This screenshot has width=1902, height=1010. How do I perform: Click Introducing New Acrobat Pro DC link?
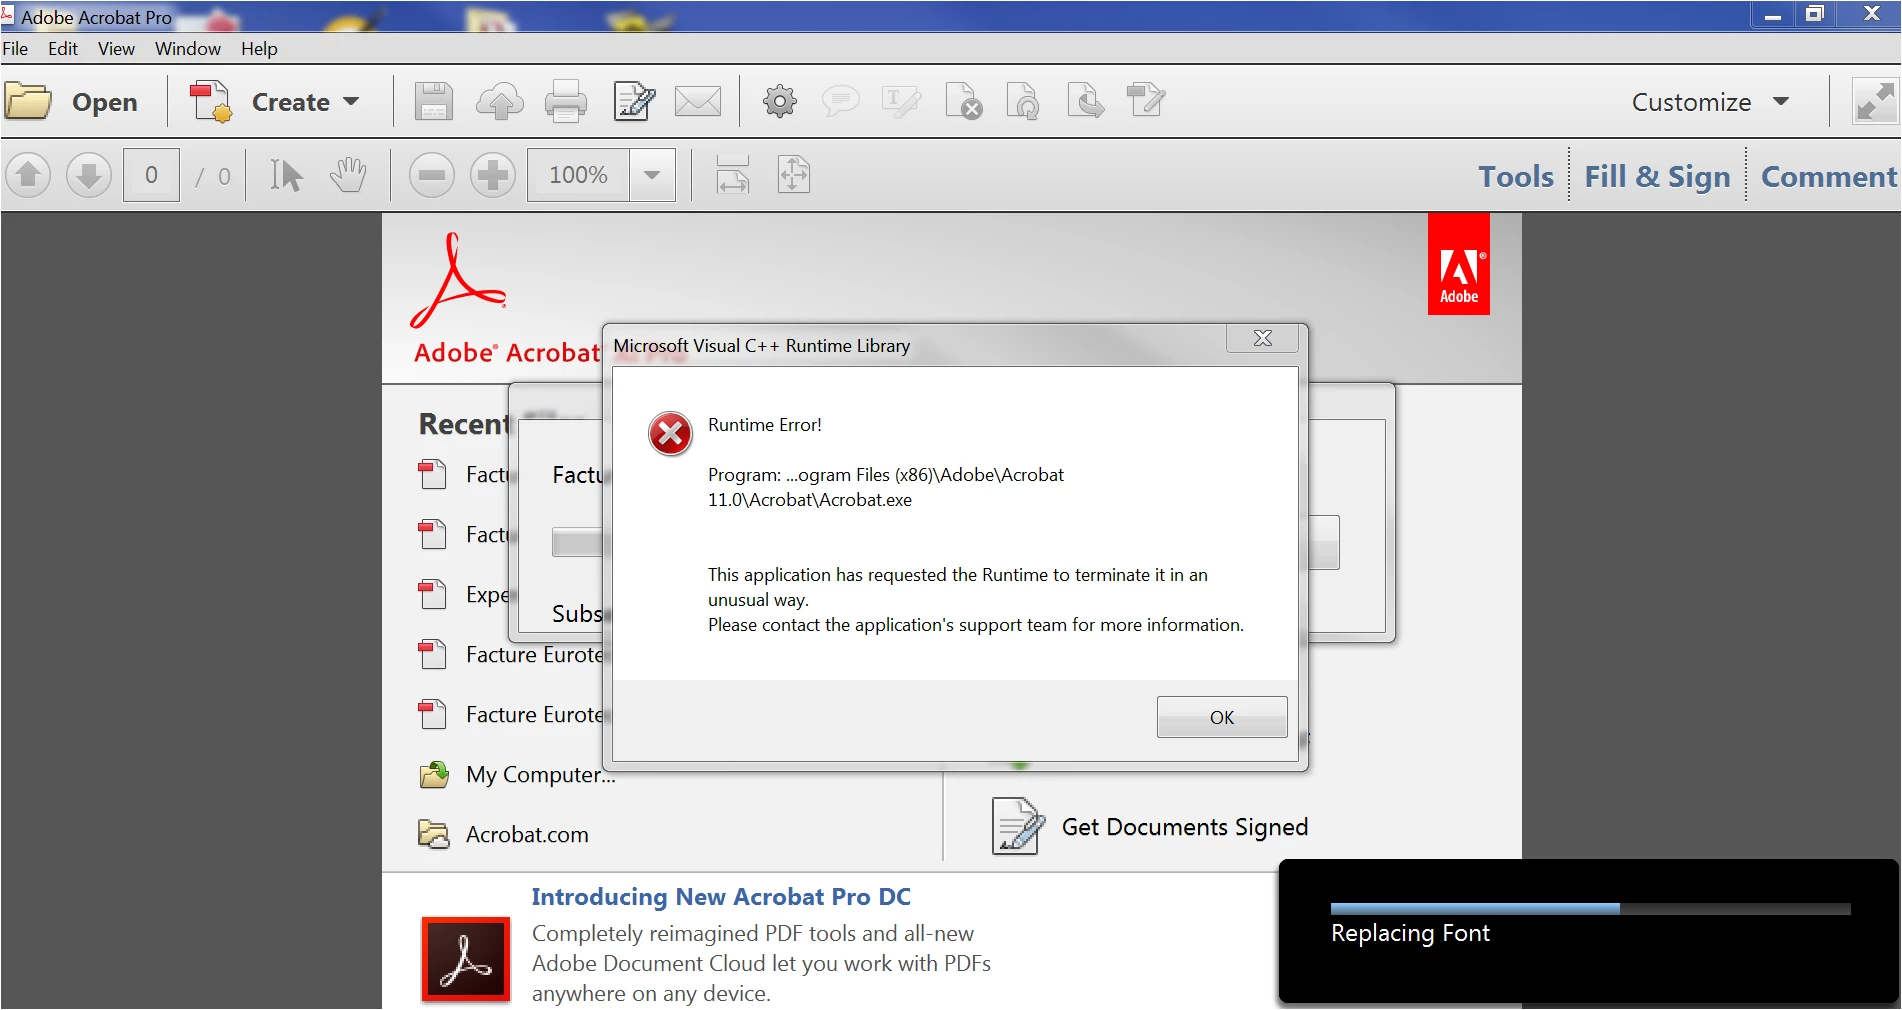(x=721, y=897)
